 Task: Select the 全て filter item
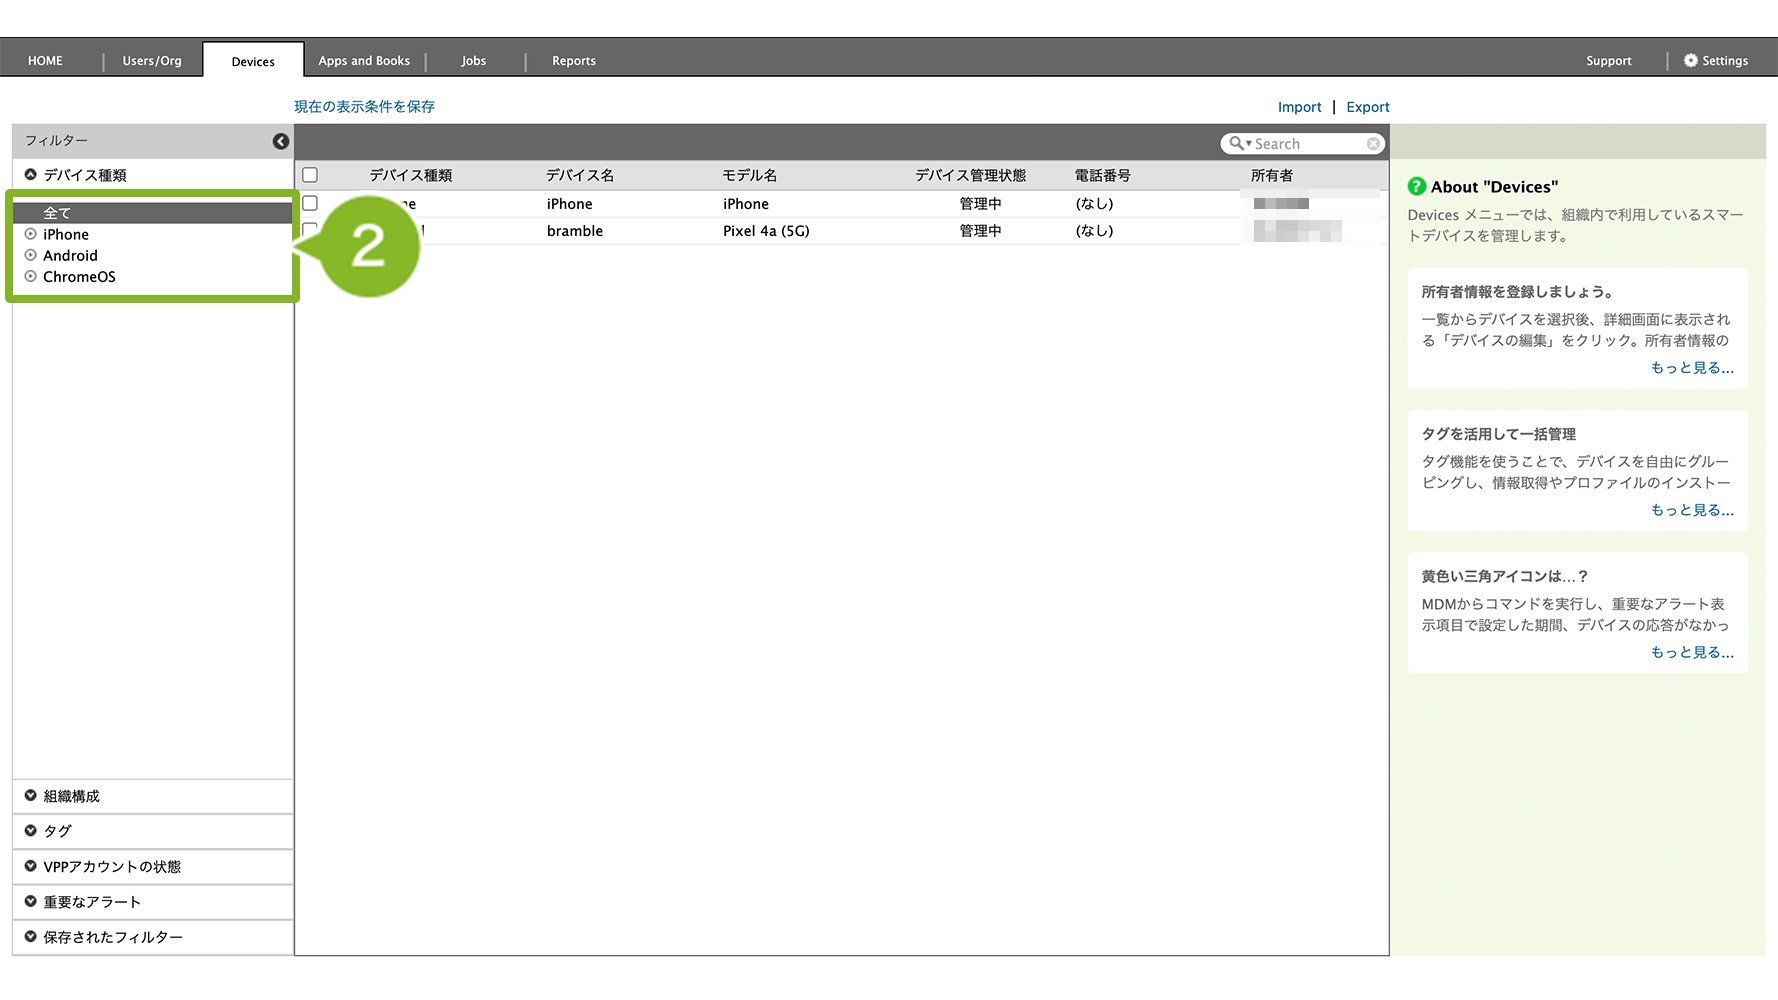[57, 213]
